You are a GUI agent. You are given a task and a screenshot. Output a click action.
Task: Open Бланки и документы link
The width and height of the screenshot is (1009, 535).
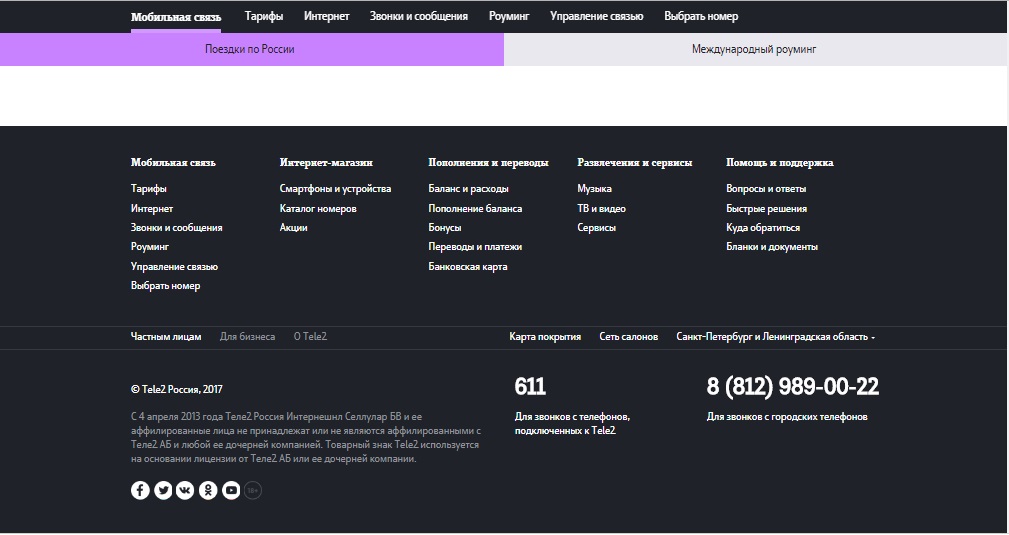[x=772, y=247]
